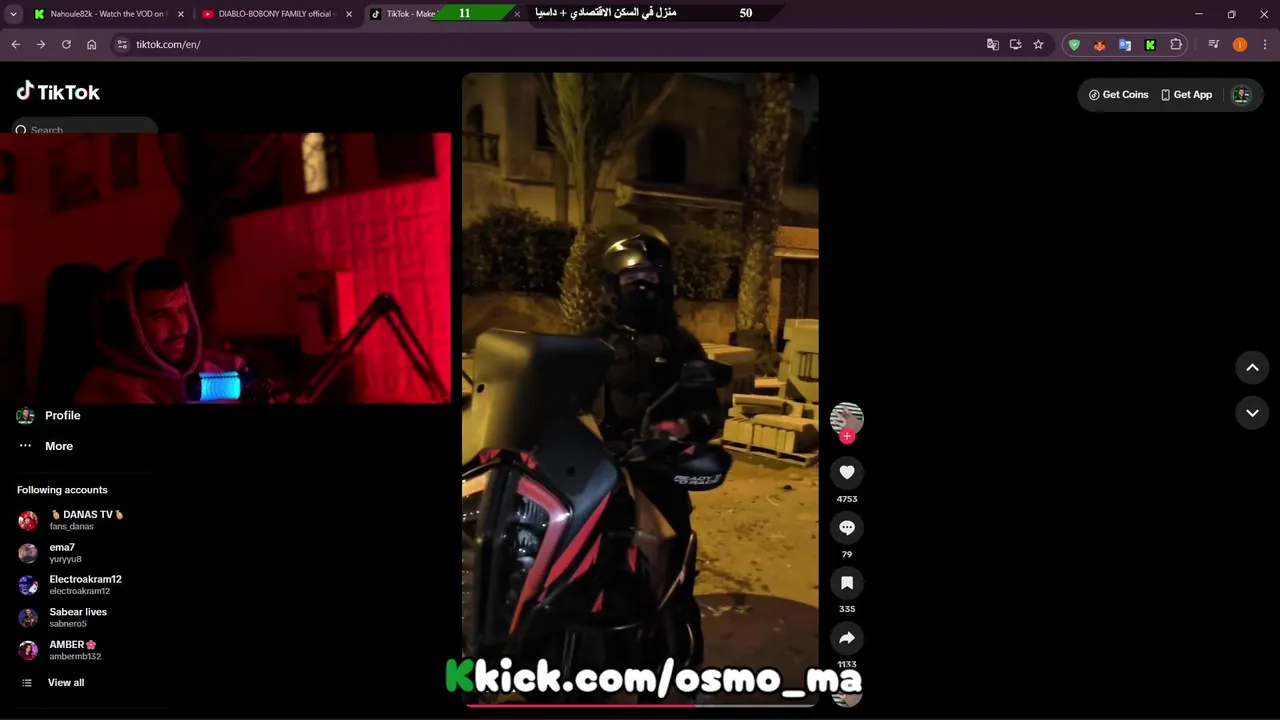This screenshot has width=1280, height=720.
Task: Click Get App button
Action: 1186,95
